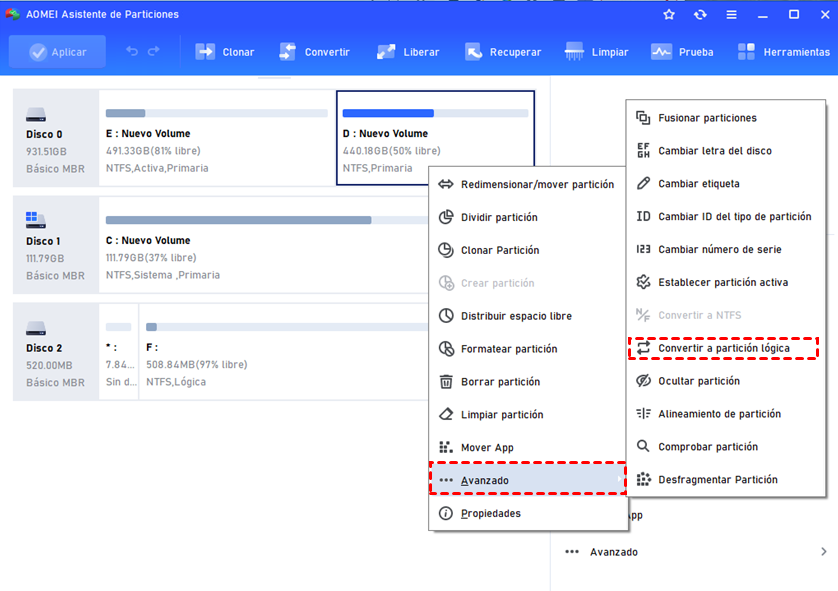838x591 pixels.
Task: Open the Limpiar toolbar option
Action: (596, 52)
